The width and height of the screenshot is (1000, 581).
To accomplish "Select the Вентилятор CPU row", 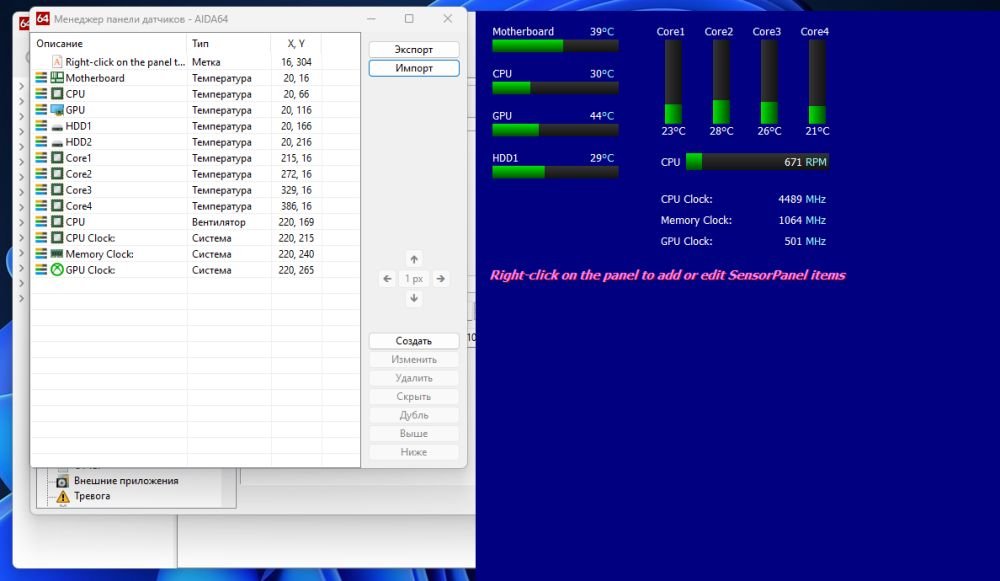I will [x=195, y=222].
